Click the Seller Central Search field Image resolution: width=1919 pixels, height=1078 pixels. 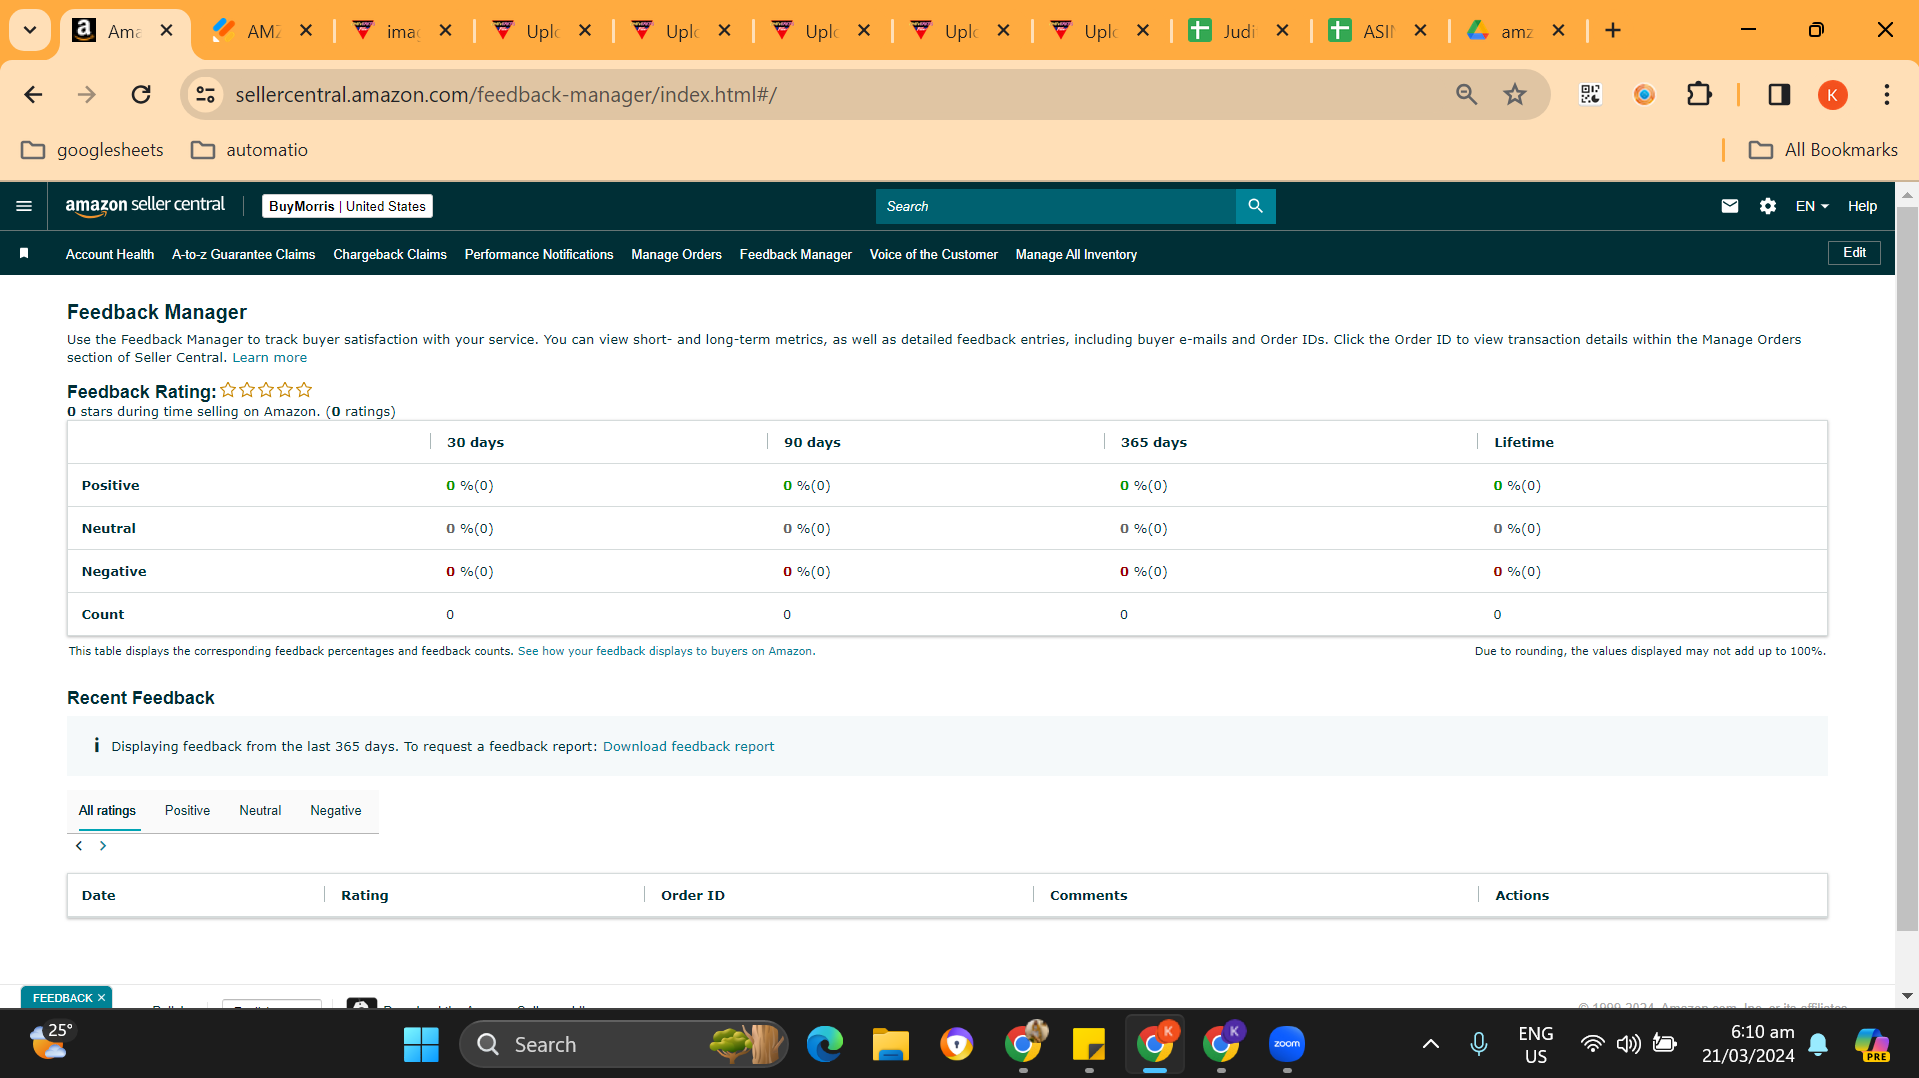tap(1056, 206)
